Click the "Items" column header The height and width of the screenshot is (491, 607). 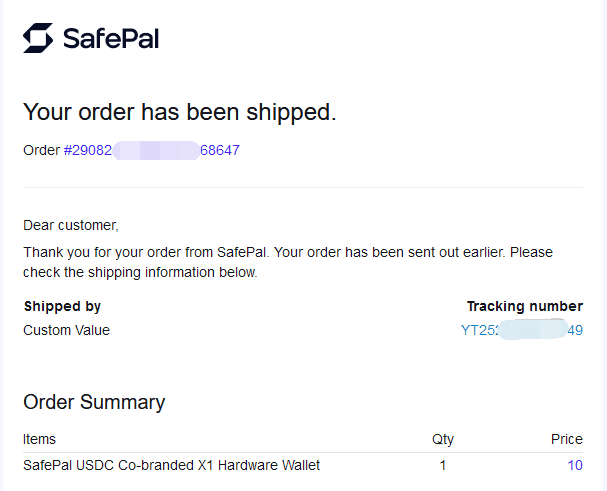[x=40, y=439]
